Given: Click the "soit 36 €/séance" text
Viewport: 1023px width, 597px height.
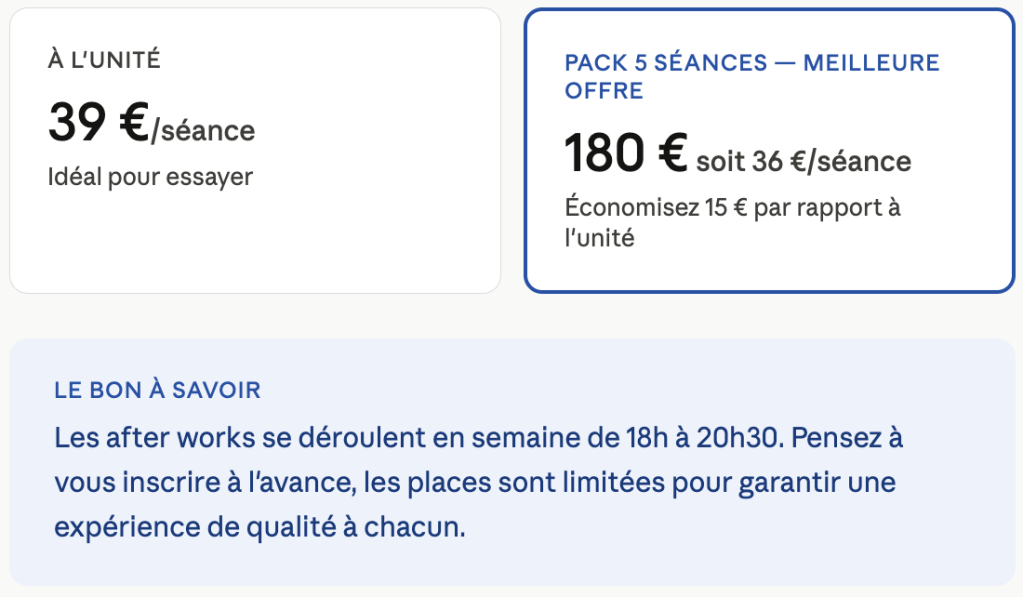Looking at the screenshot, I should [803, 161].
